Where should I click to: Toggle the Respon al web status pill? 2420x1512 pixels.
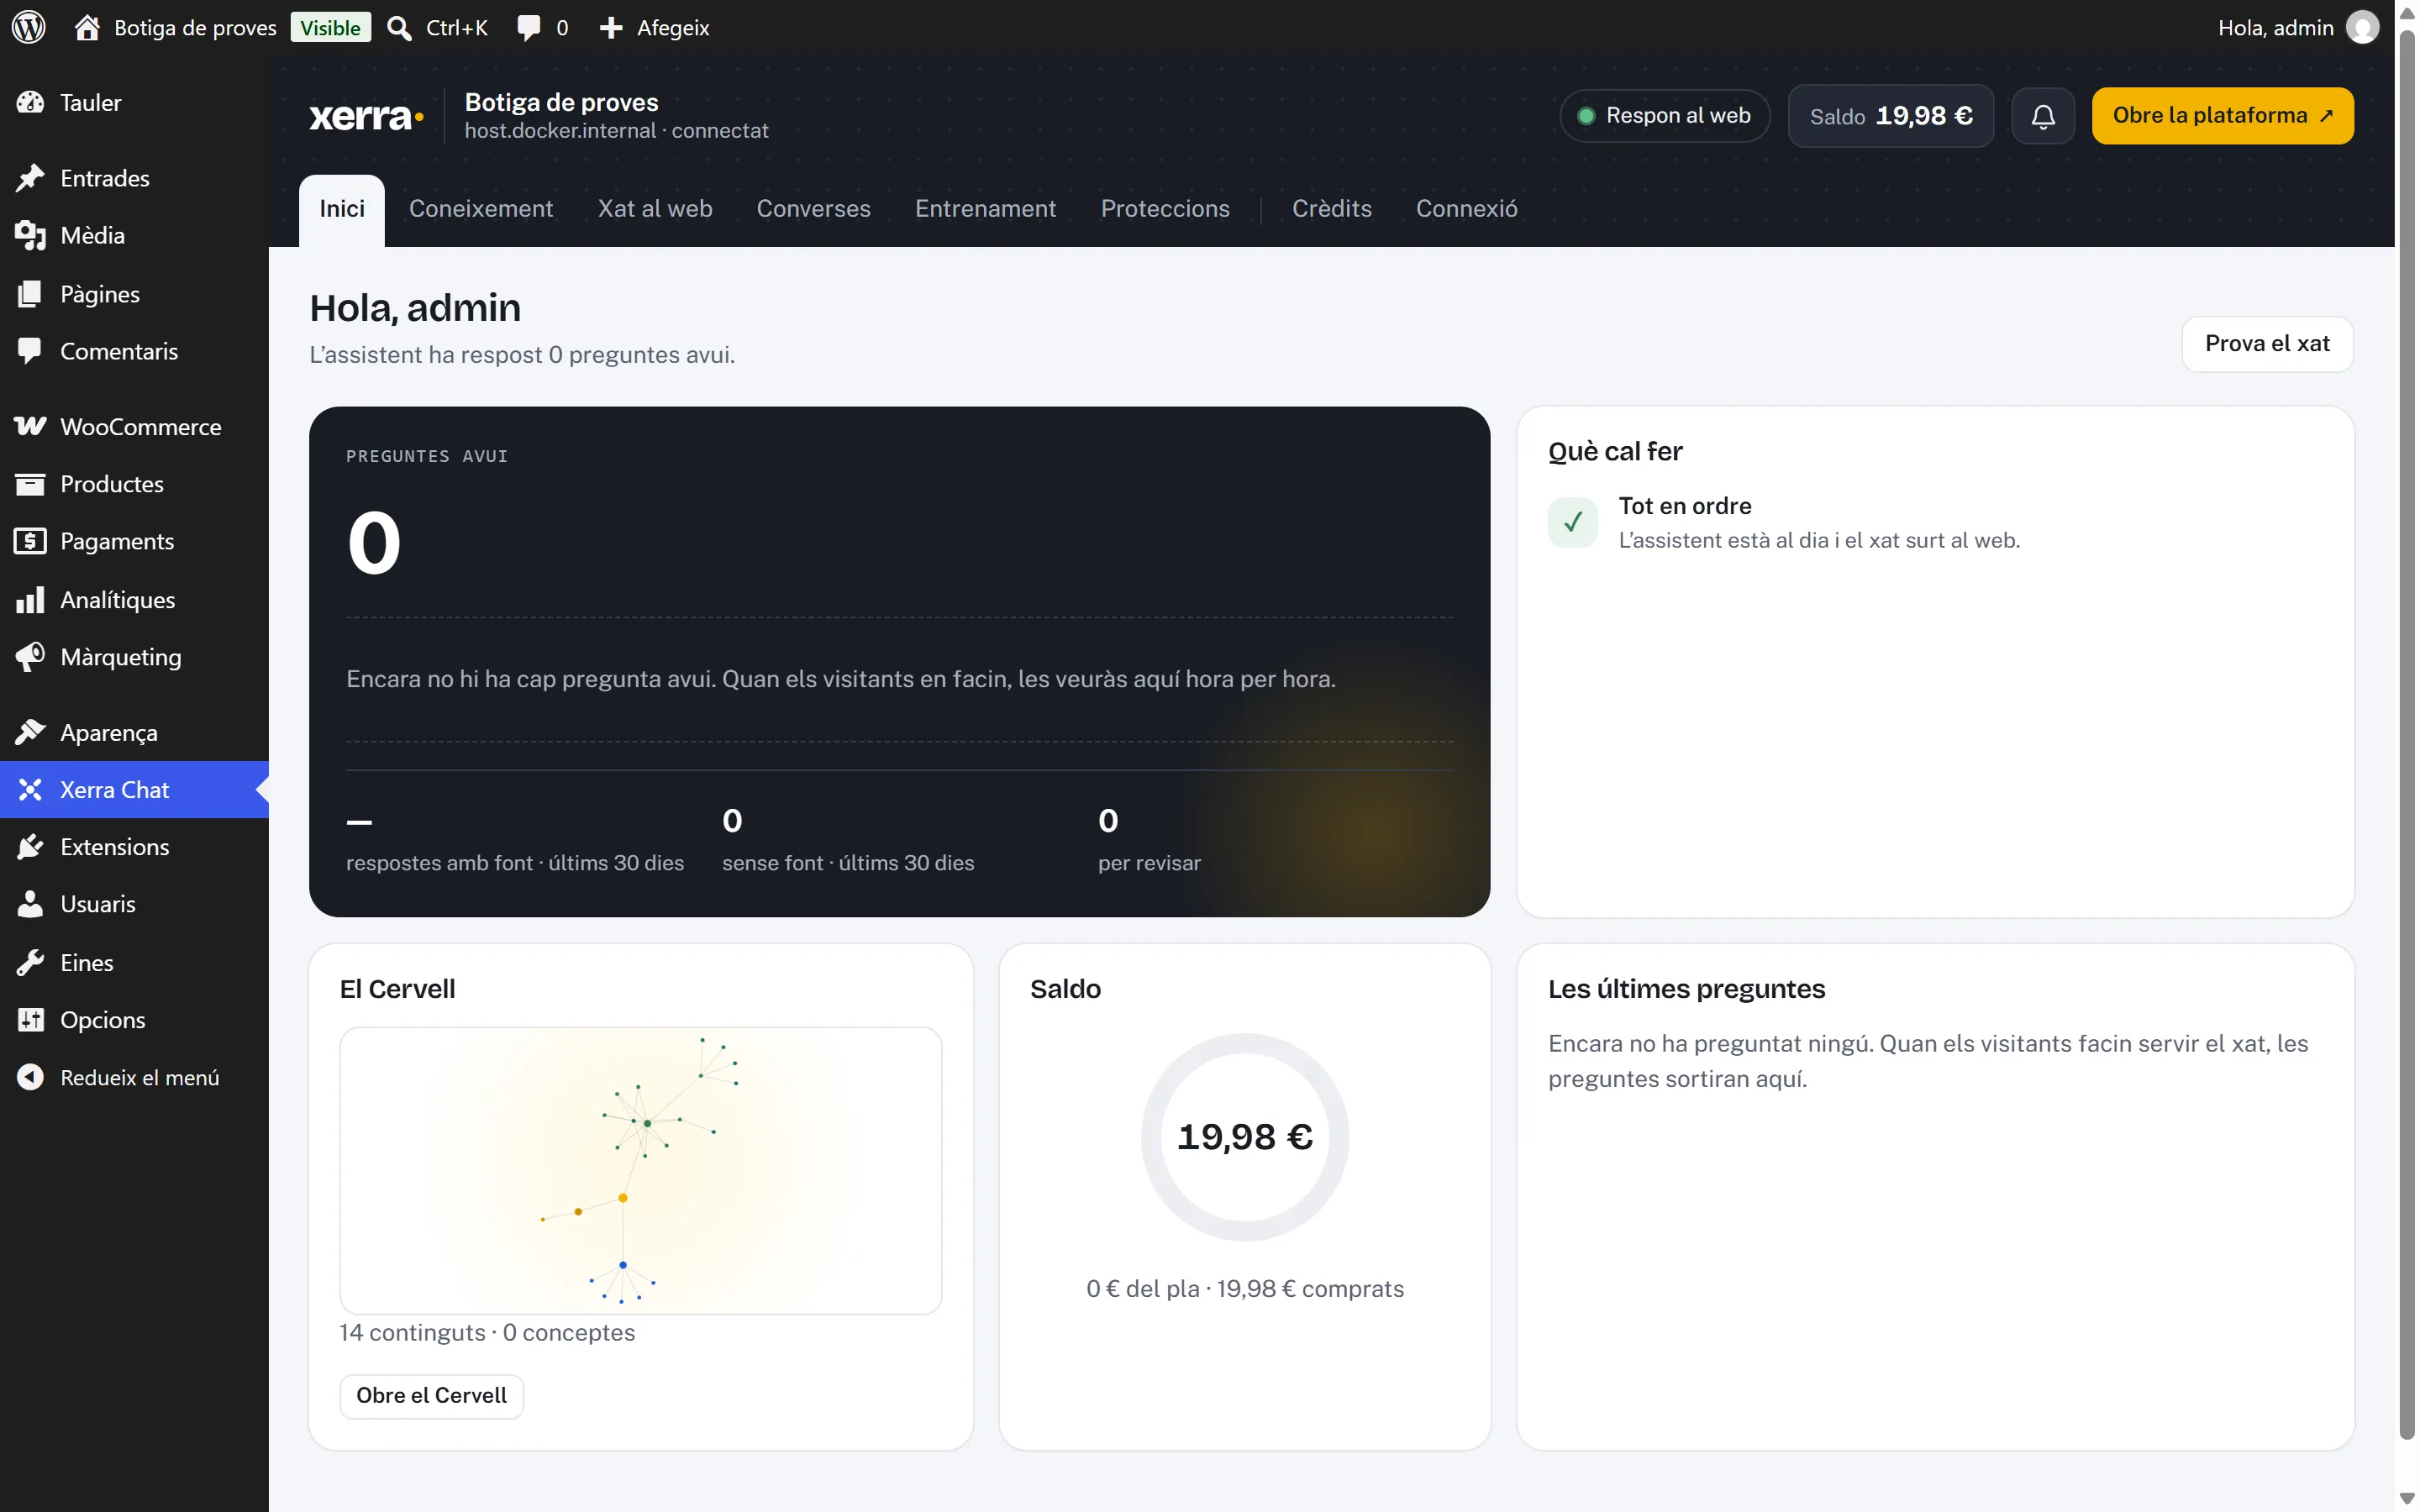[x=1665, y=116]
